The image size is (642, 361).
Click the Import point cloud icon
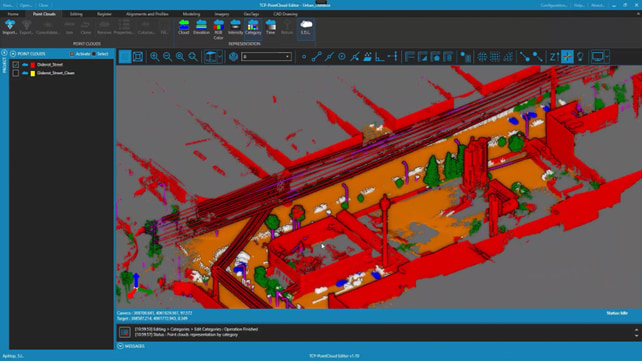coord(9,25)
